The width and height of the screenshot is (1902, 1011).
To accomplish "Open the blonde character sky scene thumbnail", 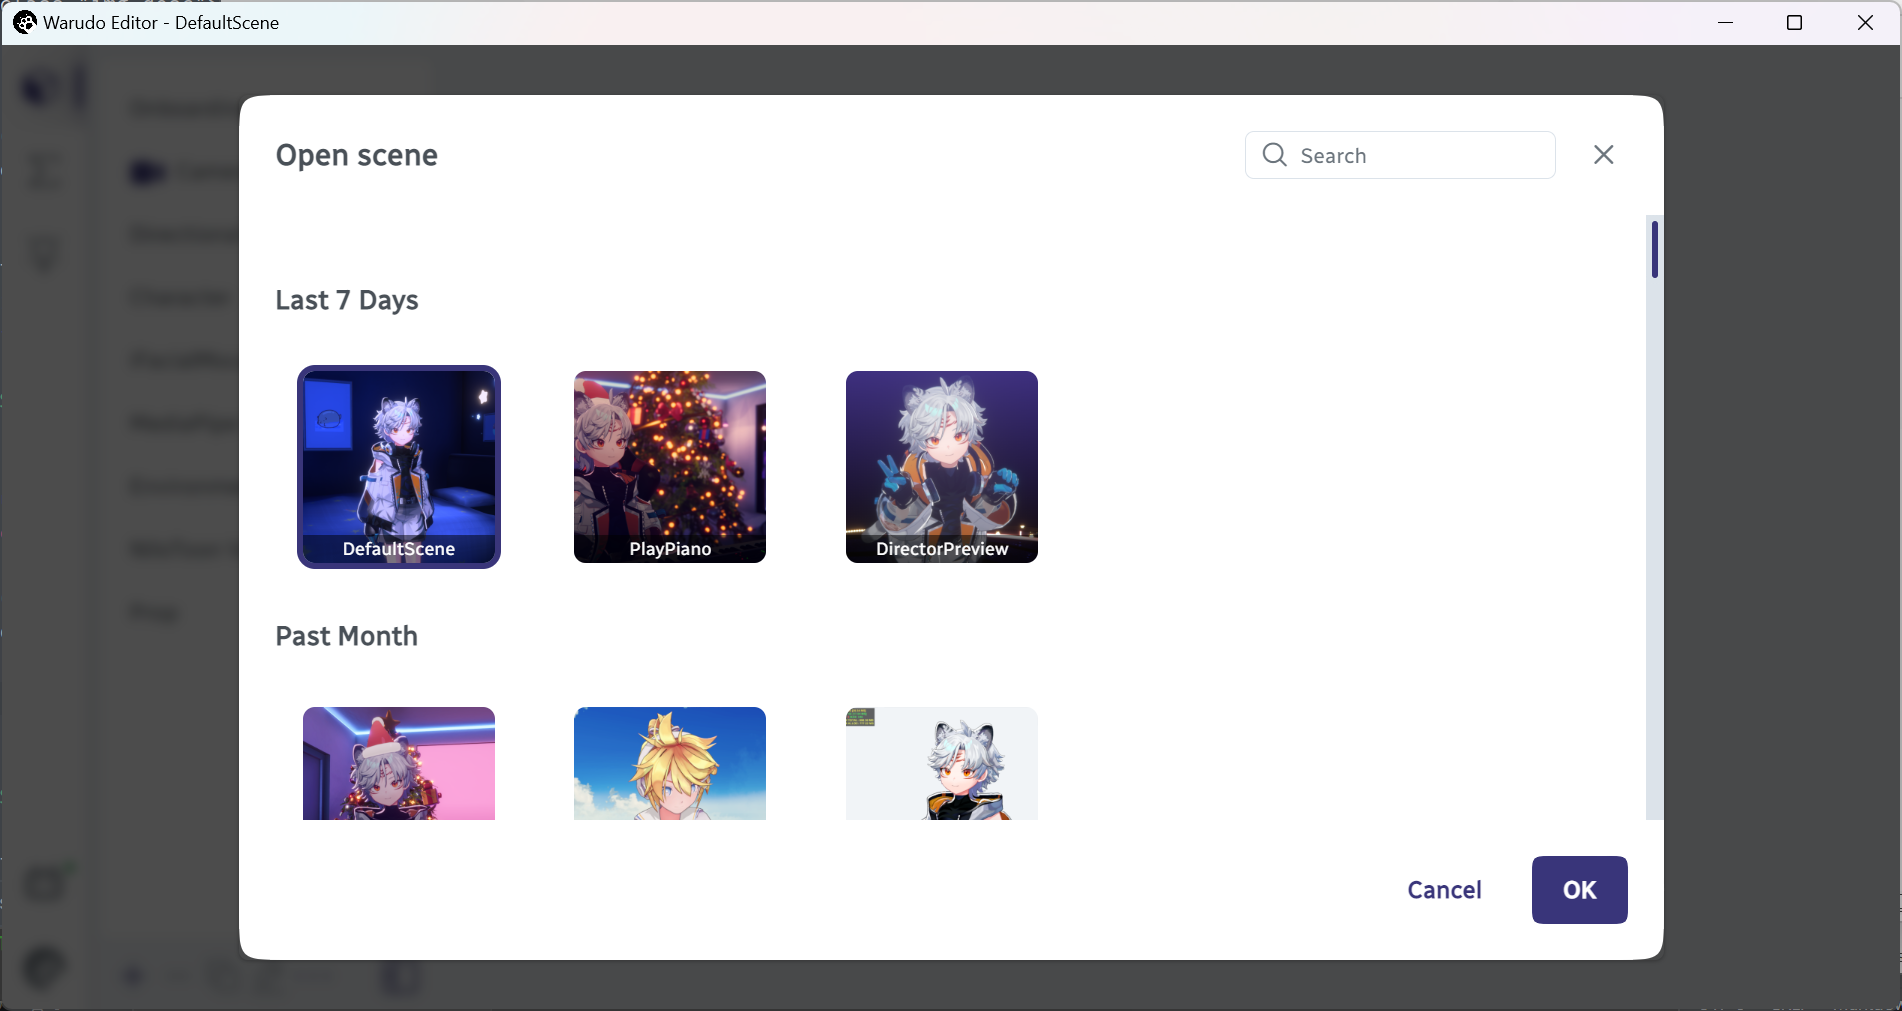I will click(x=670, y=763).
